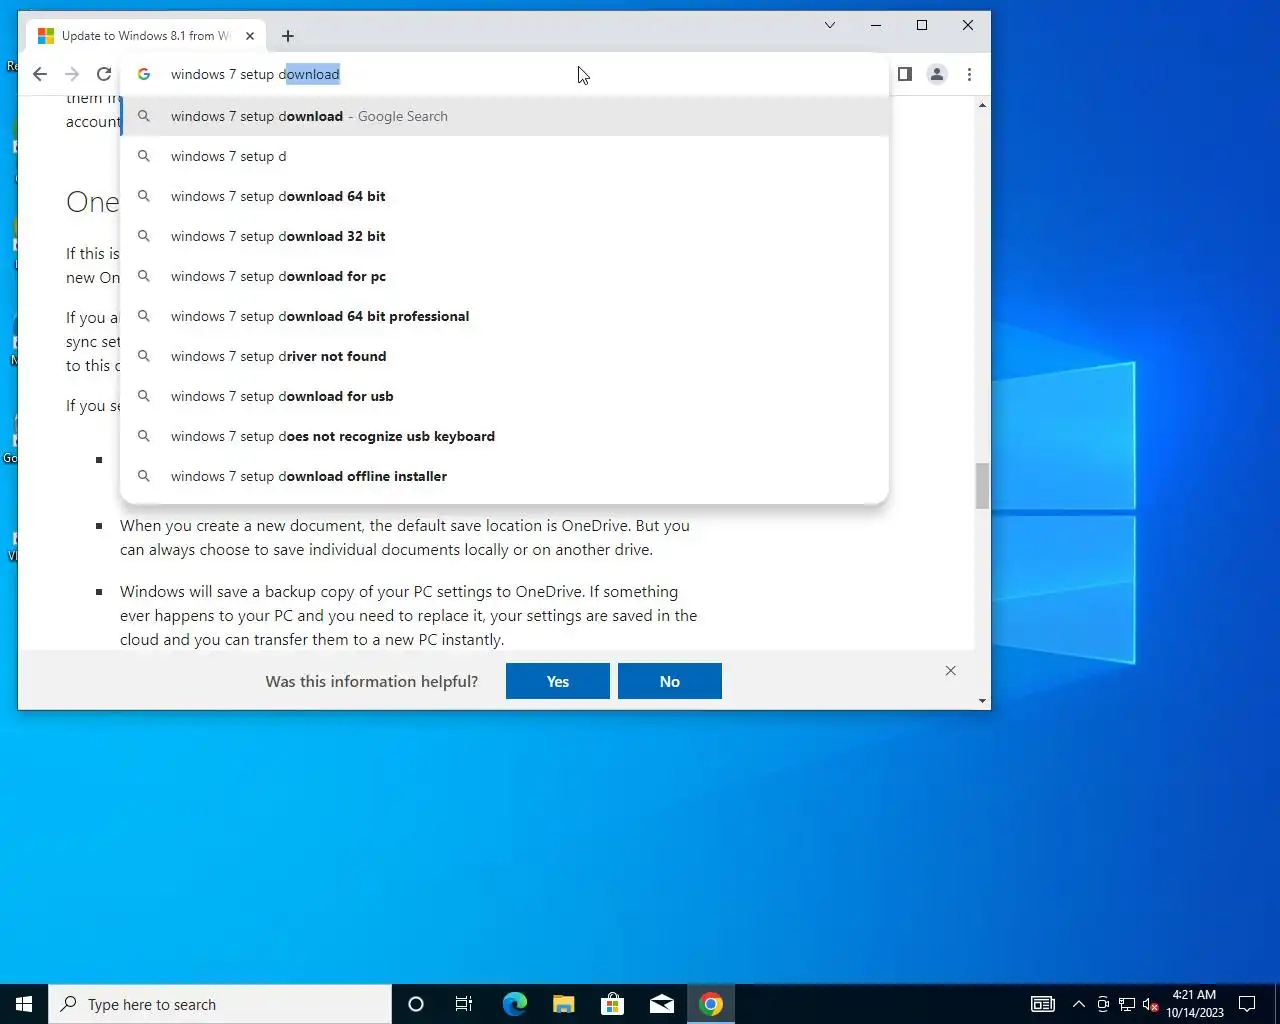Click the 'Type here to search' taskbar box
Viewport: 1280px width, 1024px height.
[220, 1004]
